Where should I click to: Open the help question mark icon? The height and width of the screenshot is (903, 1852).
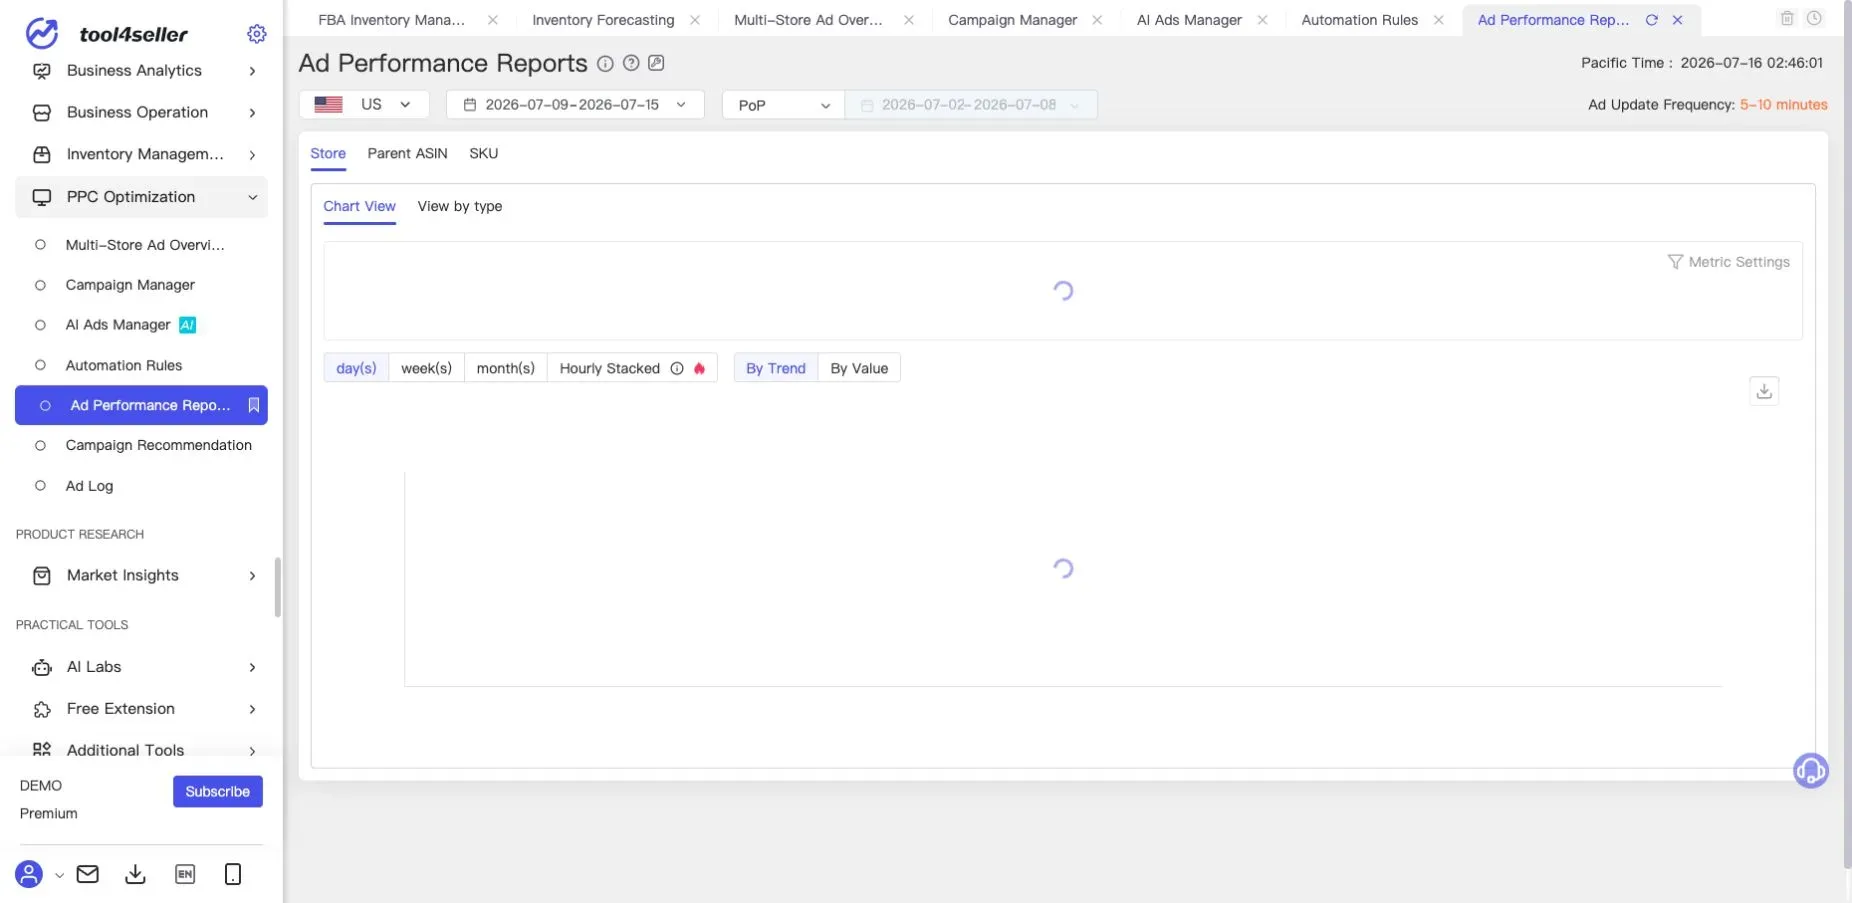point(631,63)
